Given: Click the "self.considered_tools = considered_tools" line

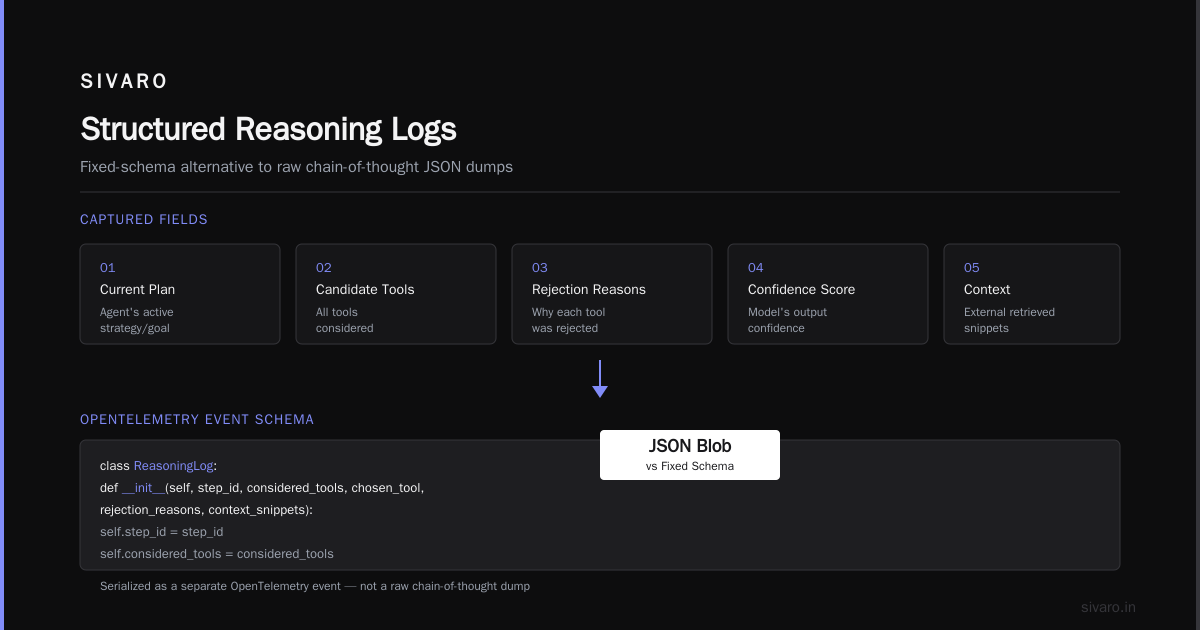Looking at the screenshot, I should coord(217,554).
